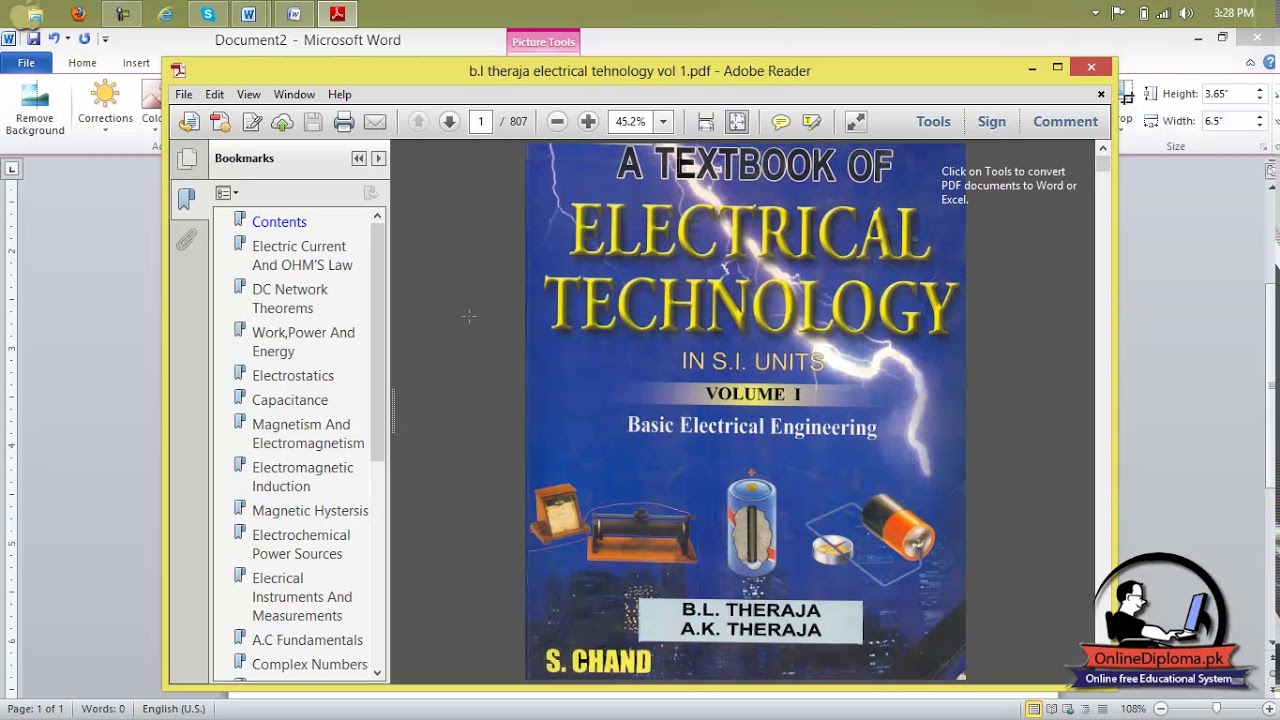Switch Word to Full Screen Reading view
Screen dimensions: 1280x720
click(1051, 709)
